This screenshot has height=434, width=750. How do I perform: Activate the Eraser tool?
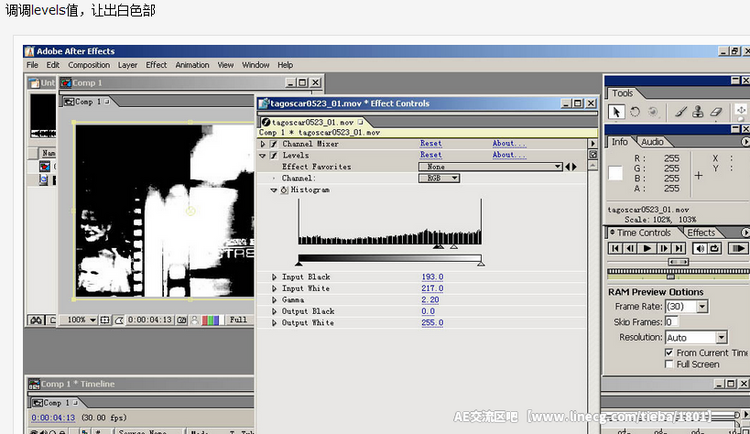tap(715, 112)
